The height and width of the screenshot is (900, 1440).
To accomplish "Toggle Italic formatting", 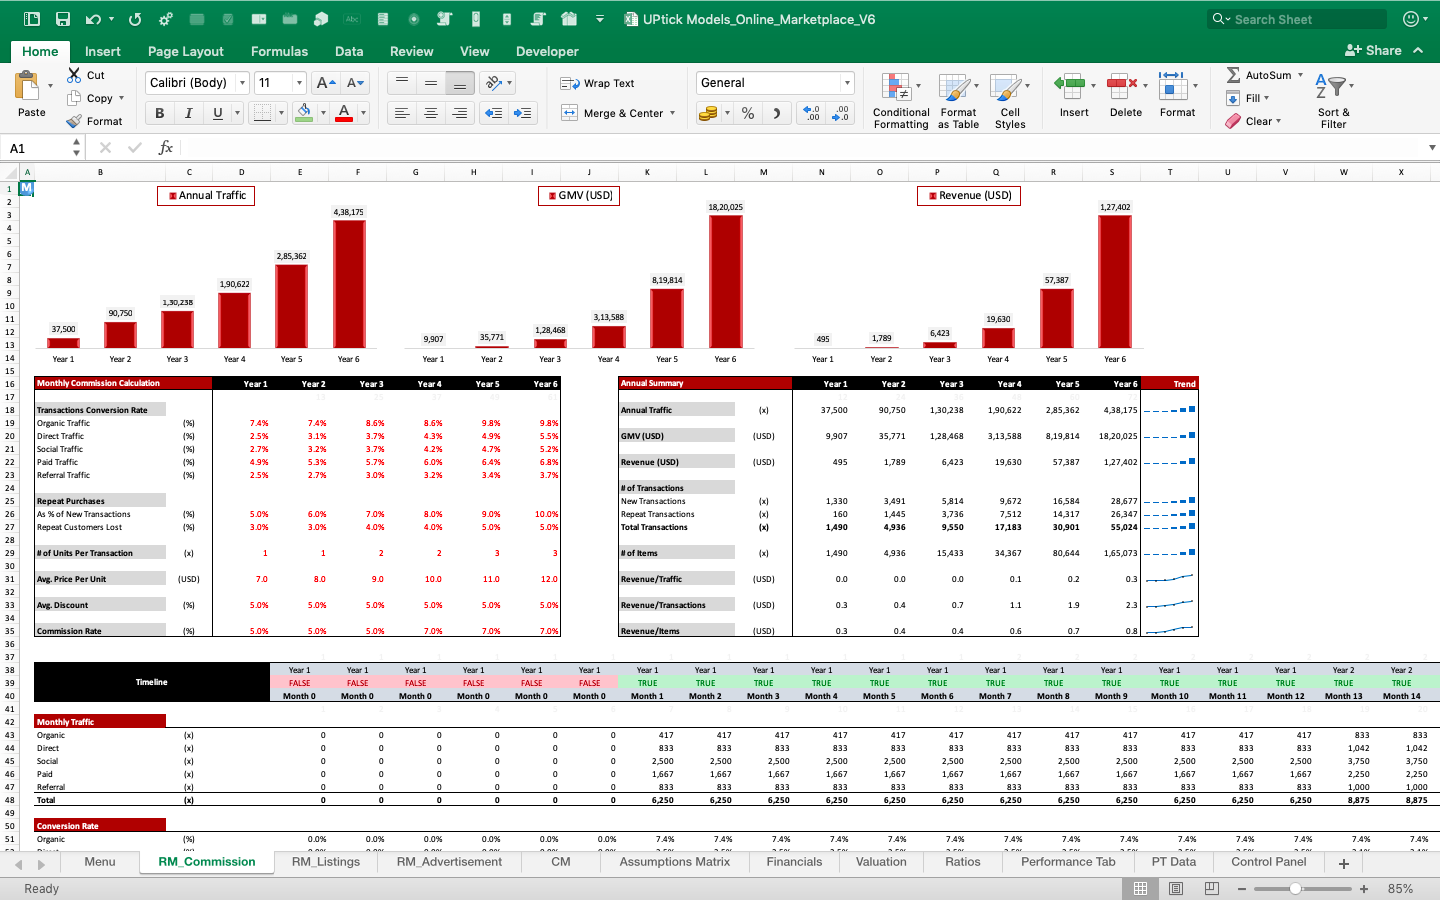I will (188, 113).
